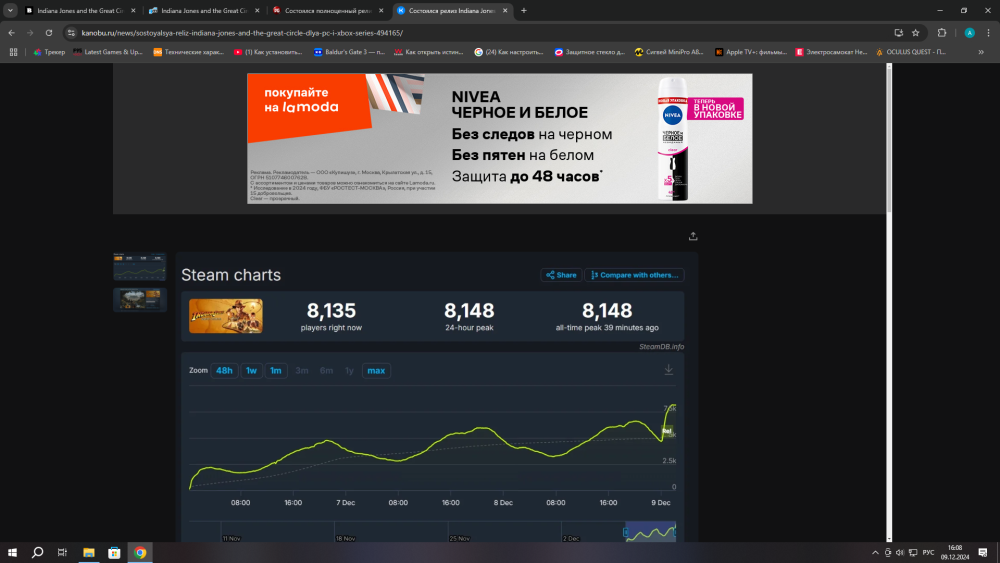The height and width of the screenshot is (563, 1000).
Task: Click the share icon above the chart image
Action: 693,237
